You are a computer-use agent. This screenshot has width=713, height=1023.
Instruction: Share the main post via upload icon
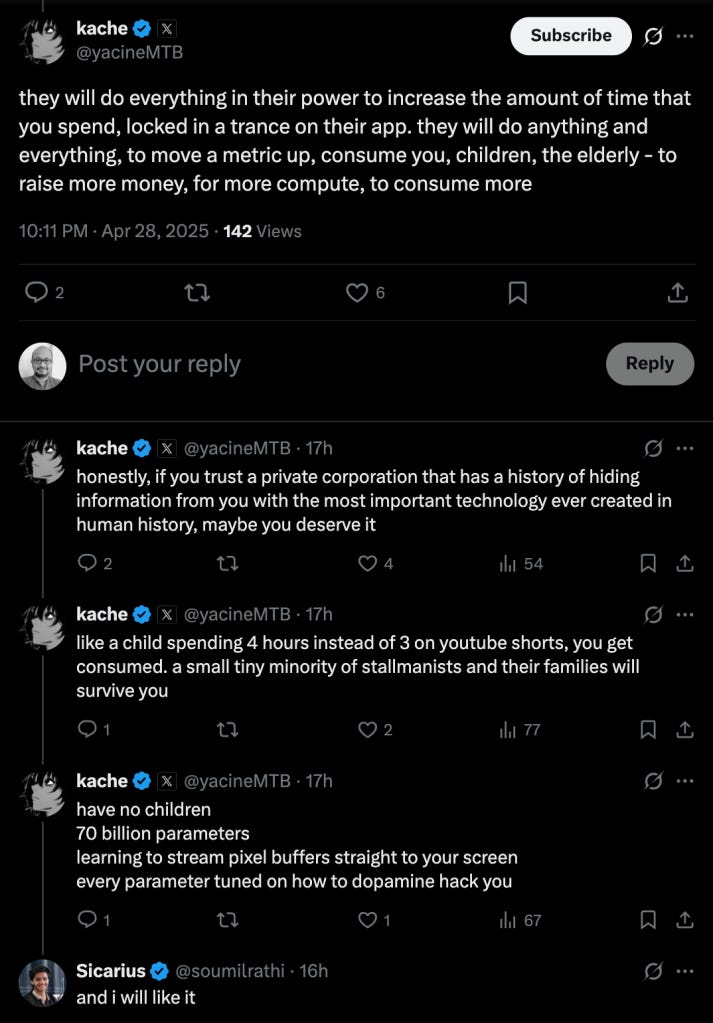point(677,292)
